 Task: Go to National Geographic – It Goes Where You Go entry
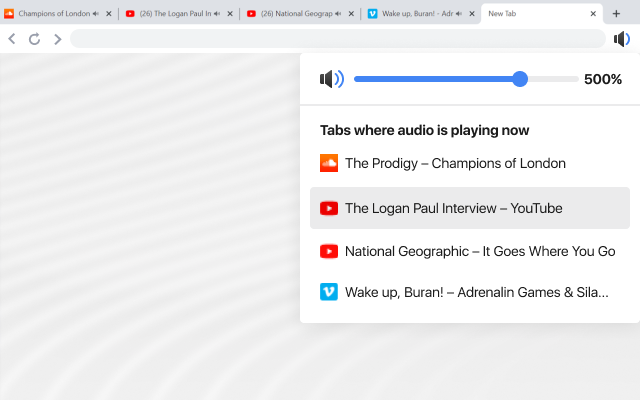coord(470,251)
